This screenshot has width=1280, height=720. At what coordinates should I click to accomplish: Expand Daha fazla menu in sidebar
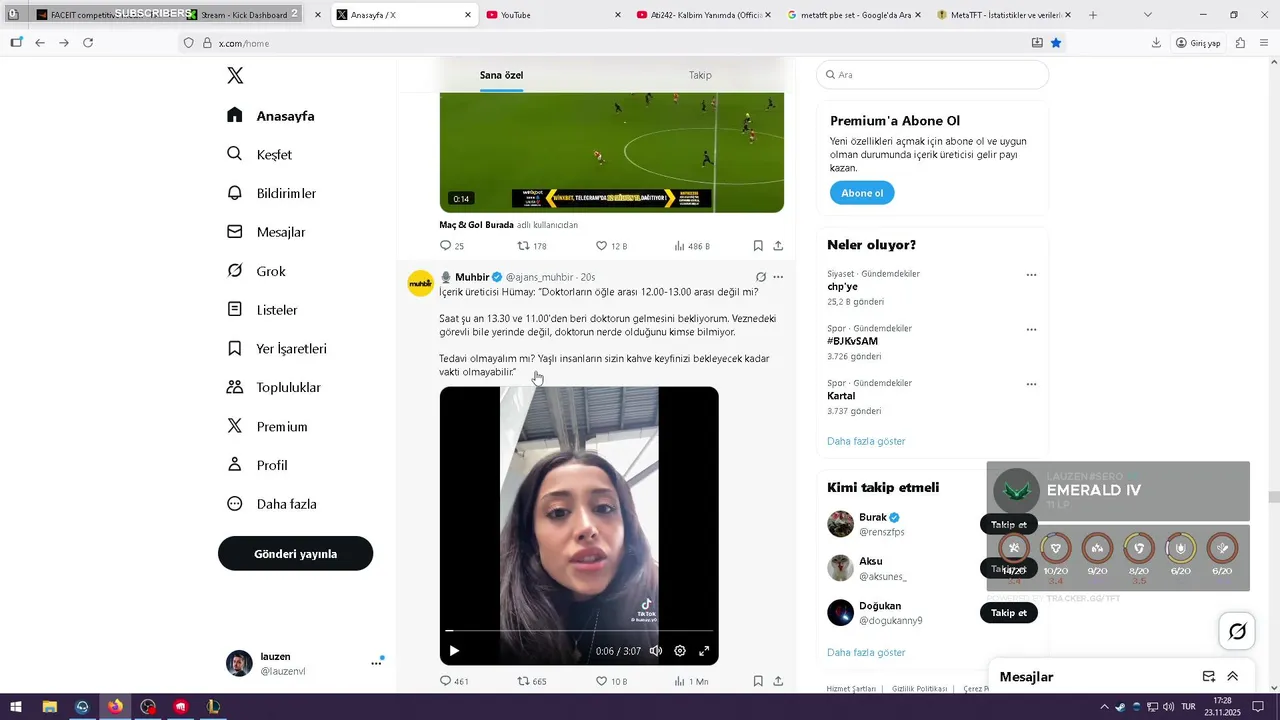[x=272, y=504]
